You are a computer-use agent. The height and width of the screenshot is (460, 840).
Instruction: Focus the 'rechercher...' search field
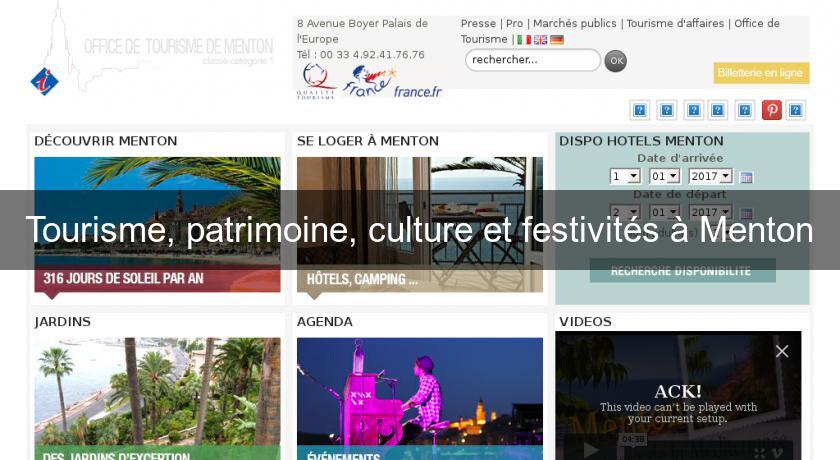533,60
